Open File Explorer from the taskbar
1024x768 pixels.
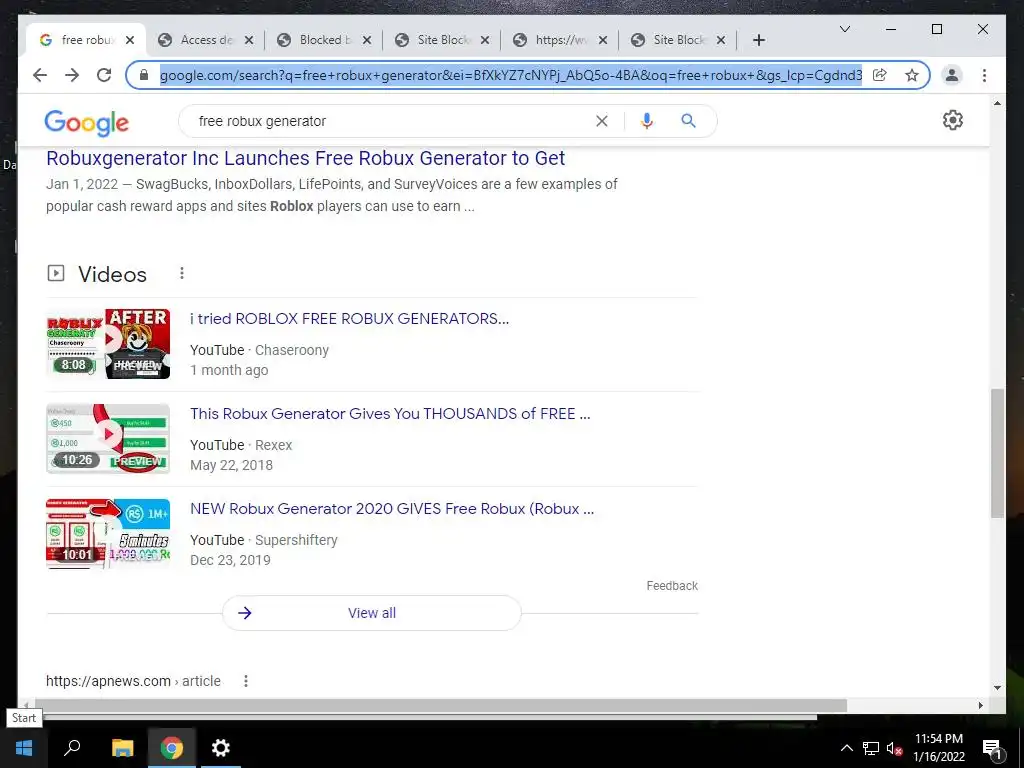[x=122, y=748]
